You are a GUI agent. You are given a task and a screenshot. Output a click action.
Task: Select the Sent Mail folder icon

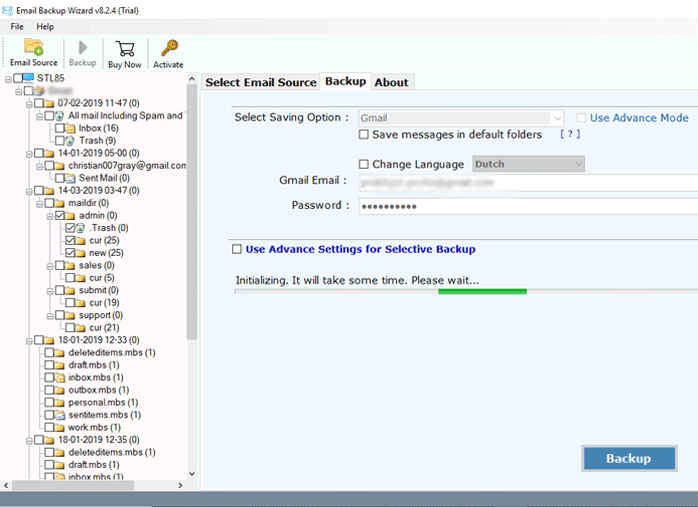72,177
